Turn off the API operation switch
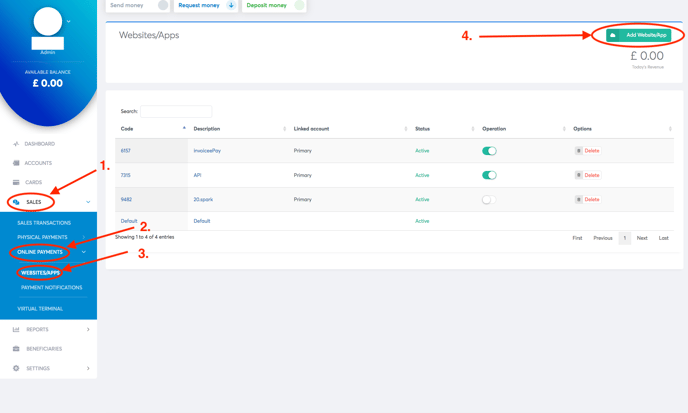The height and width of the screenshot is (413, 688). click(x=489, y=175)
